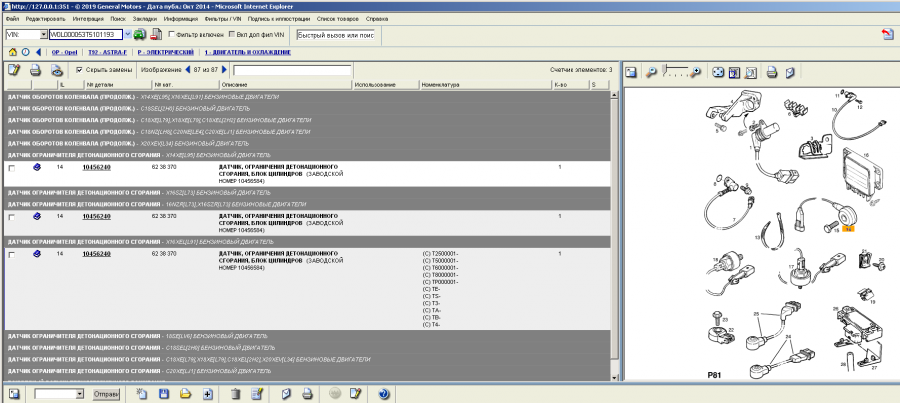Viewport: 900px width, 403px height.
Task: Follow the 'P - ЭЛЕКТРИЧЕСКИЙ' breadcrumb link
Action: [165, 52]
